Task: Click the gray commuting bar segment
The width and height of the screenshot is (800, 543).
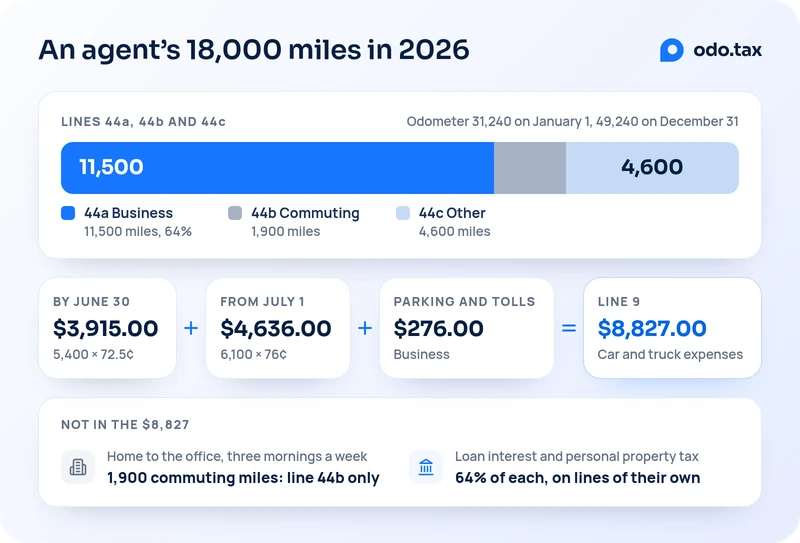Action: pos(530,168)
